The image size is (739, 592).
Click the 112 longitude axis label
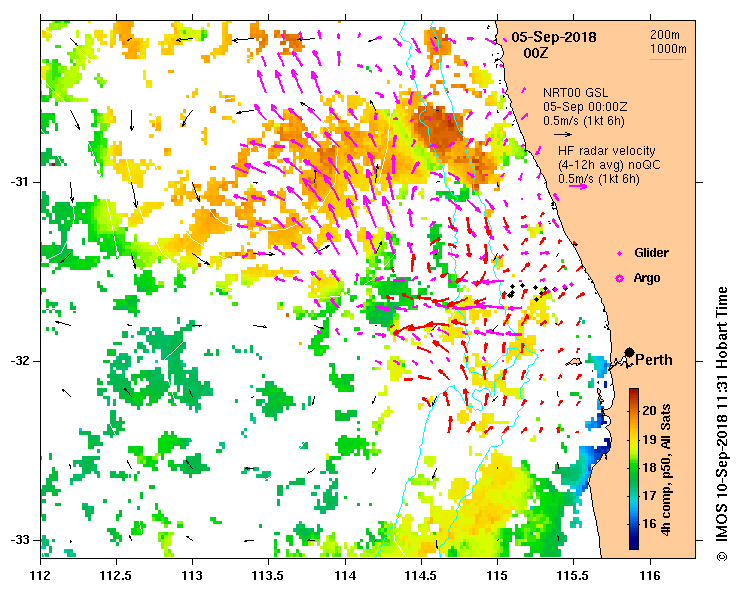point(41,576)
